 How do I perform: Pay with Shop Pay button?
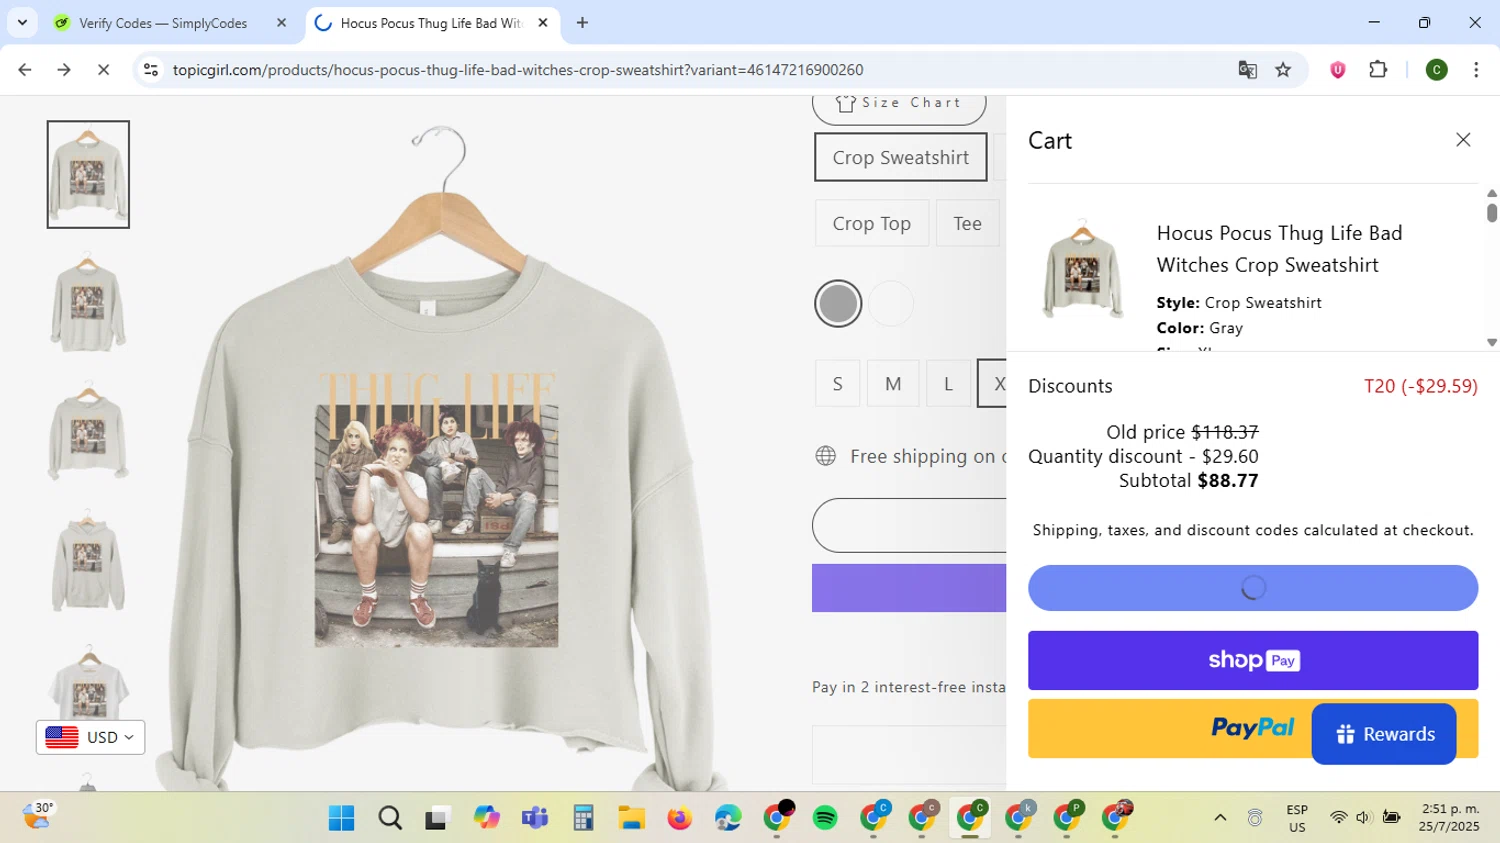(1253, 660)
